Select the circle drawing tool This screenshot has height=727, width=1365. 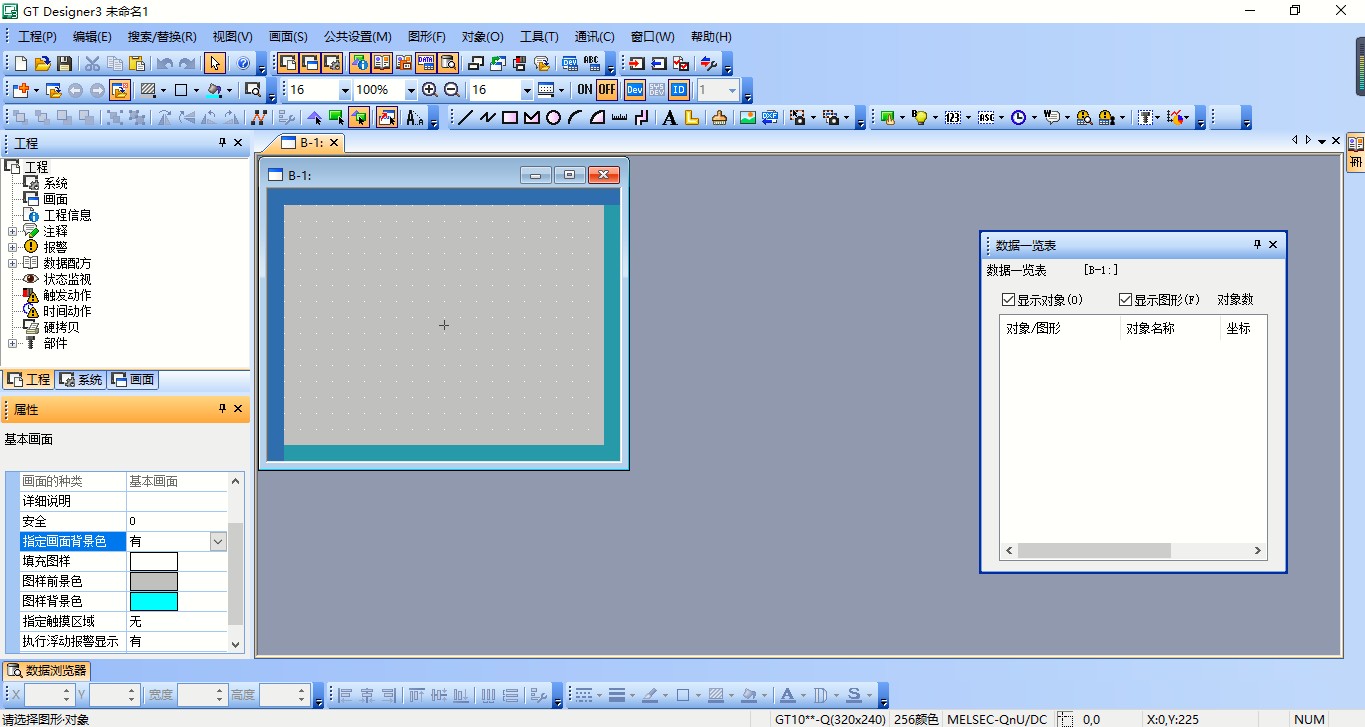pyautogui.click(x=554, y=118)
